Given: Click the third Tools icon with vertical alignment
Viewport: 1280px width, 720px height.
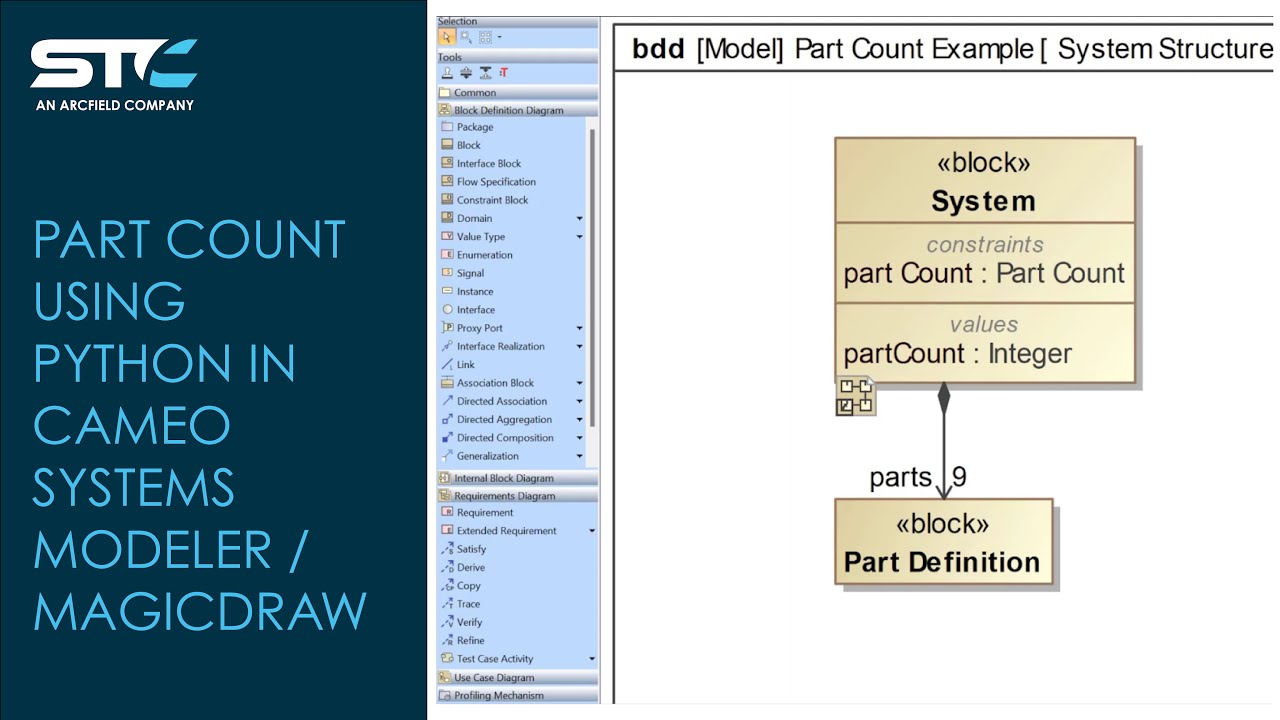Looking at the screenshot, I should [485, 72].
